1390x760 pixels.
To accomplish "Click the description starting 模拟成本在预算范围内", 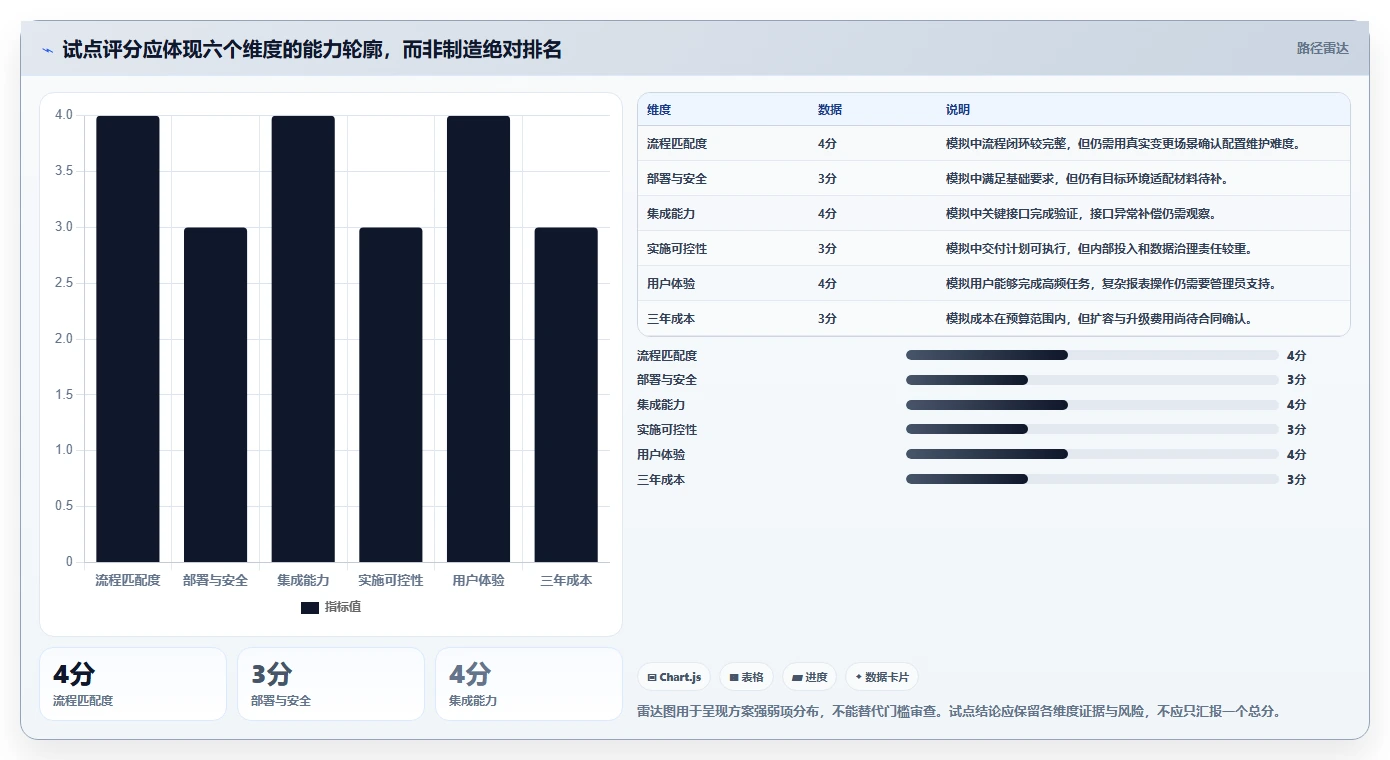I will click(x=1099, y=319).
